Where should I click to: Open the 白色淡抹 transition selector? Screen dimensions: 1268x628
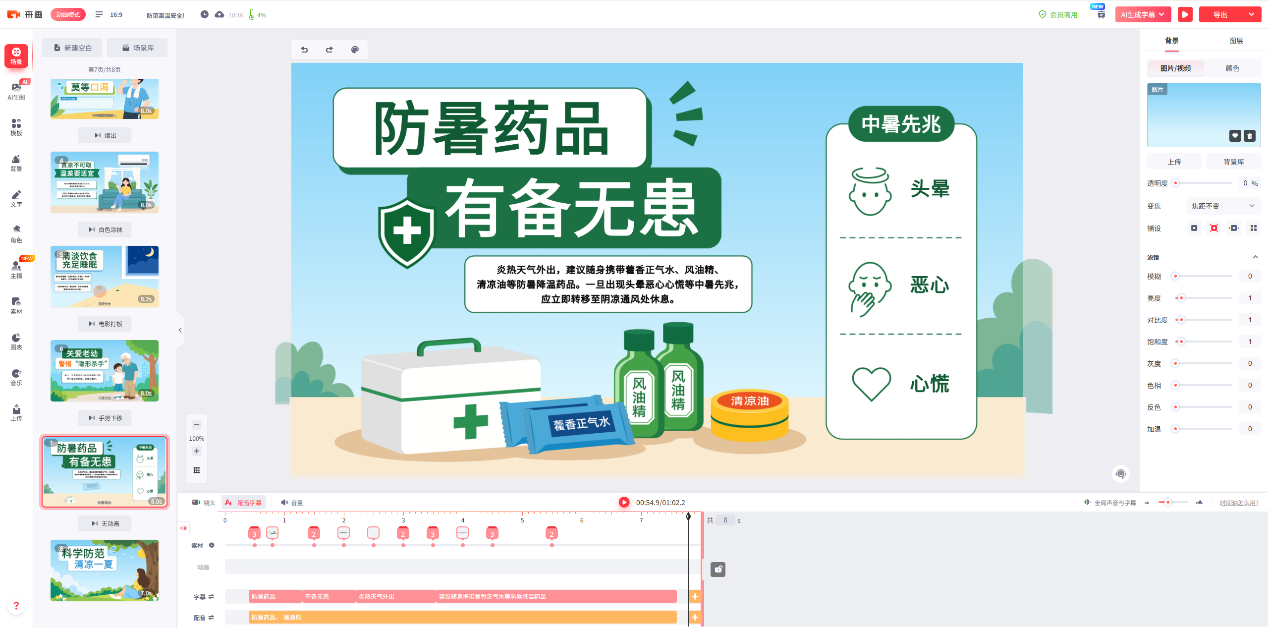coord(104,230)
